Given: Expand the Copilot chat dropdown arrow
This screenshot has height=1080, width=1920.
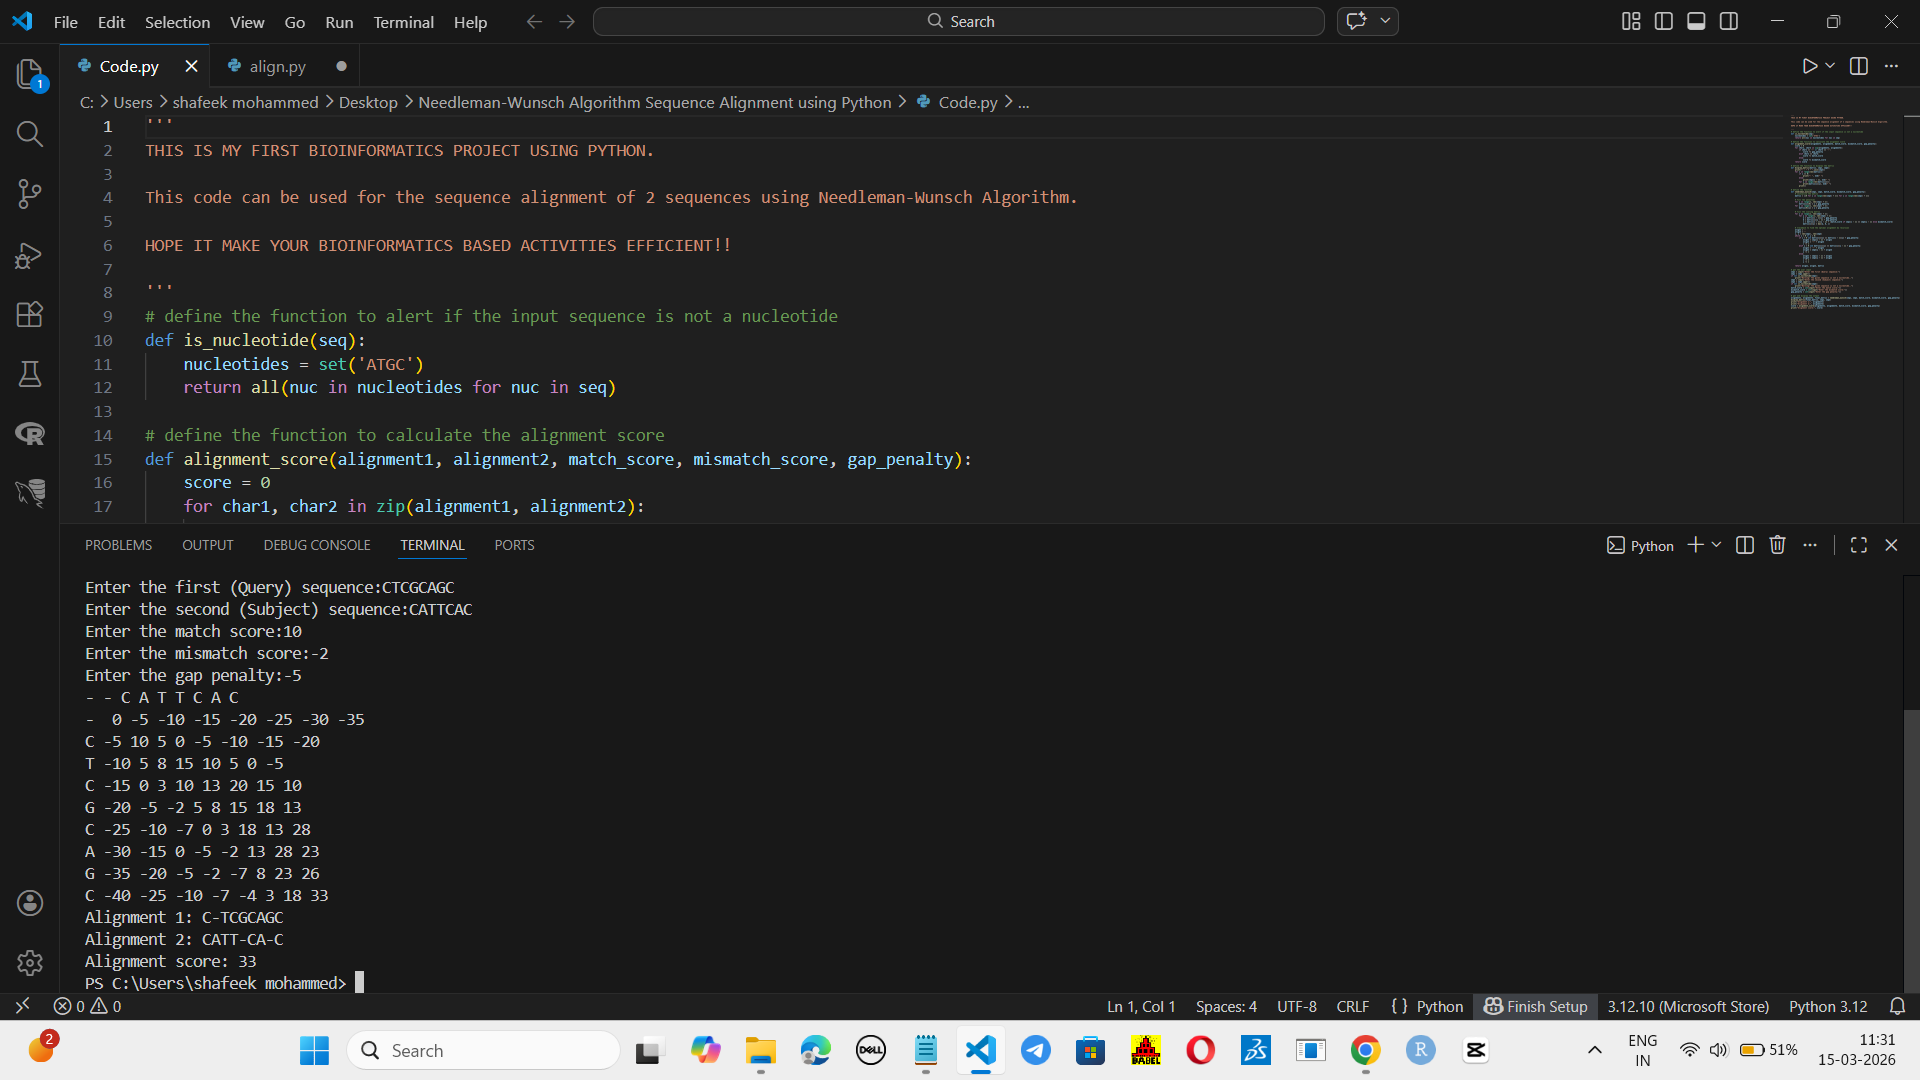Looking at the screenshot, I should 1385,21.
